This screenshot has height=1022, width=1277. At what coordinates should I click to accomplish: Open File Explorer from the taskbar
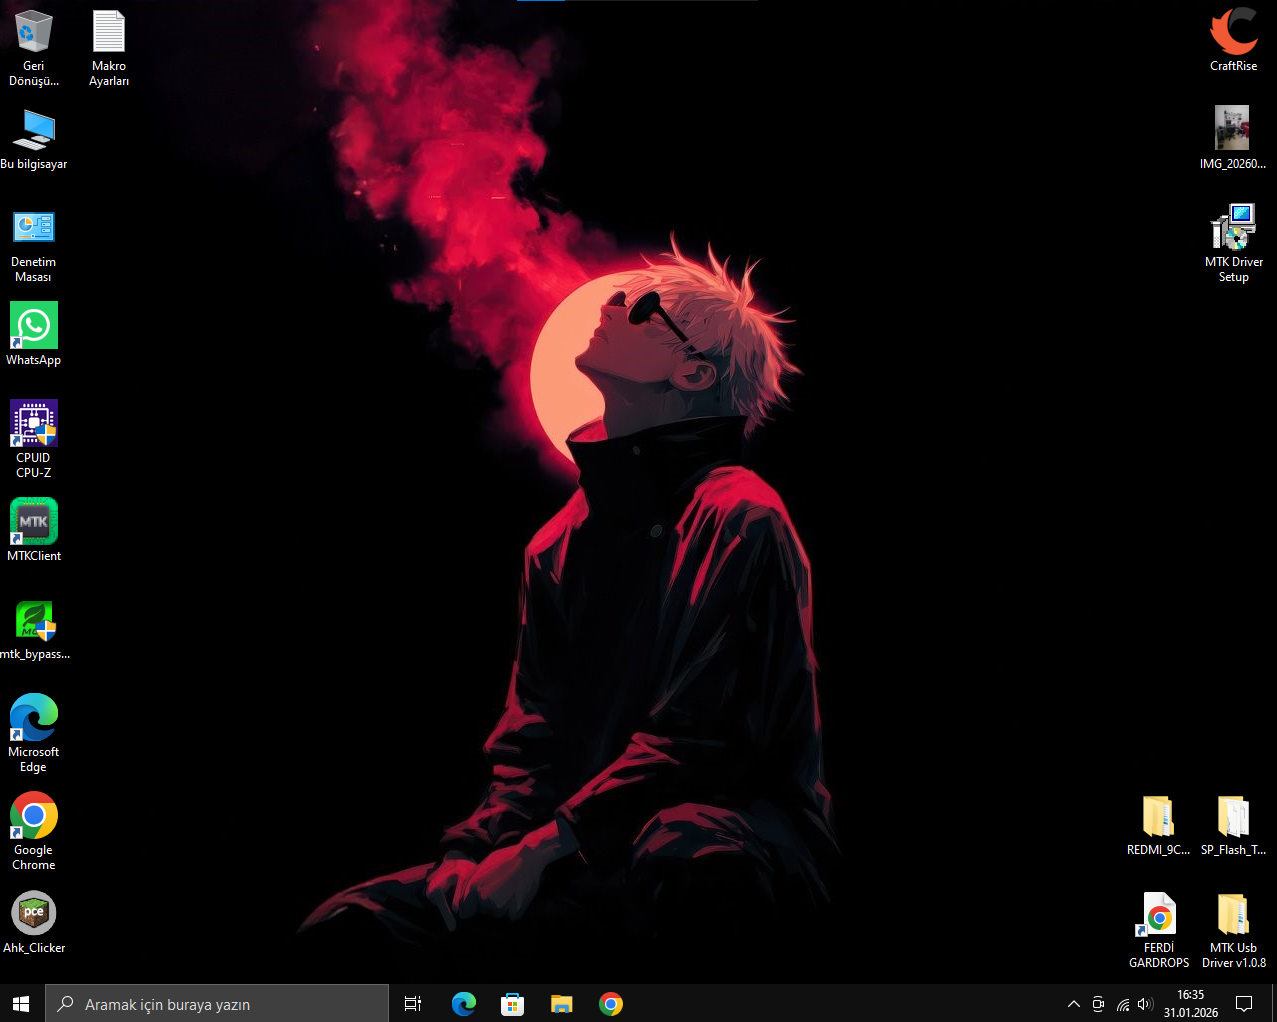pyautogui.click(x=561, y=1003)
